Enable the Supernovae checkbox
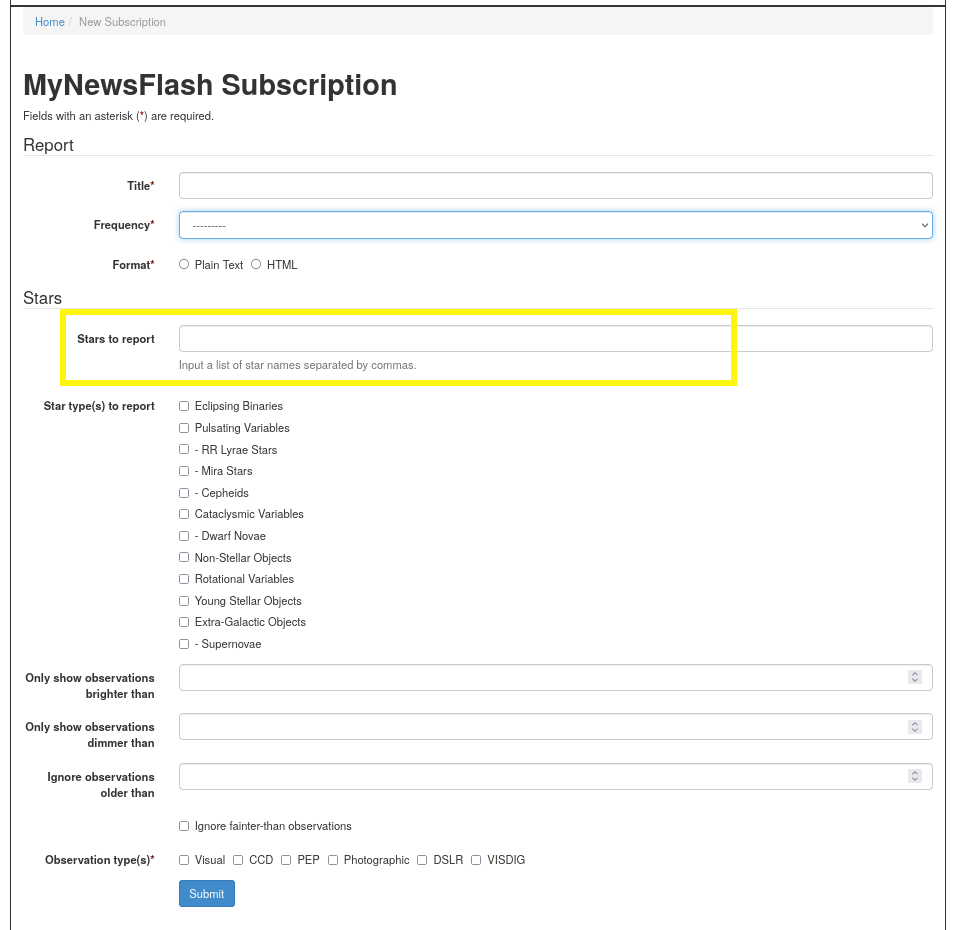The height and width of the screenshot is (930, 956). click(x=184, y=644)
